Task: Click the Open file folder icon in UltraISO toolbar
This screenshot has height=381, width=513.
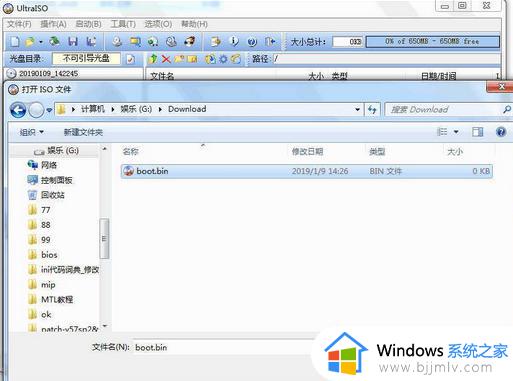Action: coord(30,42)
